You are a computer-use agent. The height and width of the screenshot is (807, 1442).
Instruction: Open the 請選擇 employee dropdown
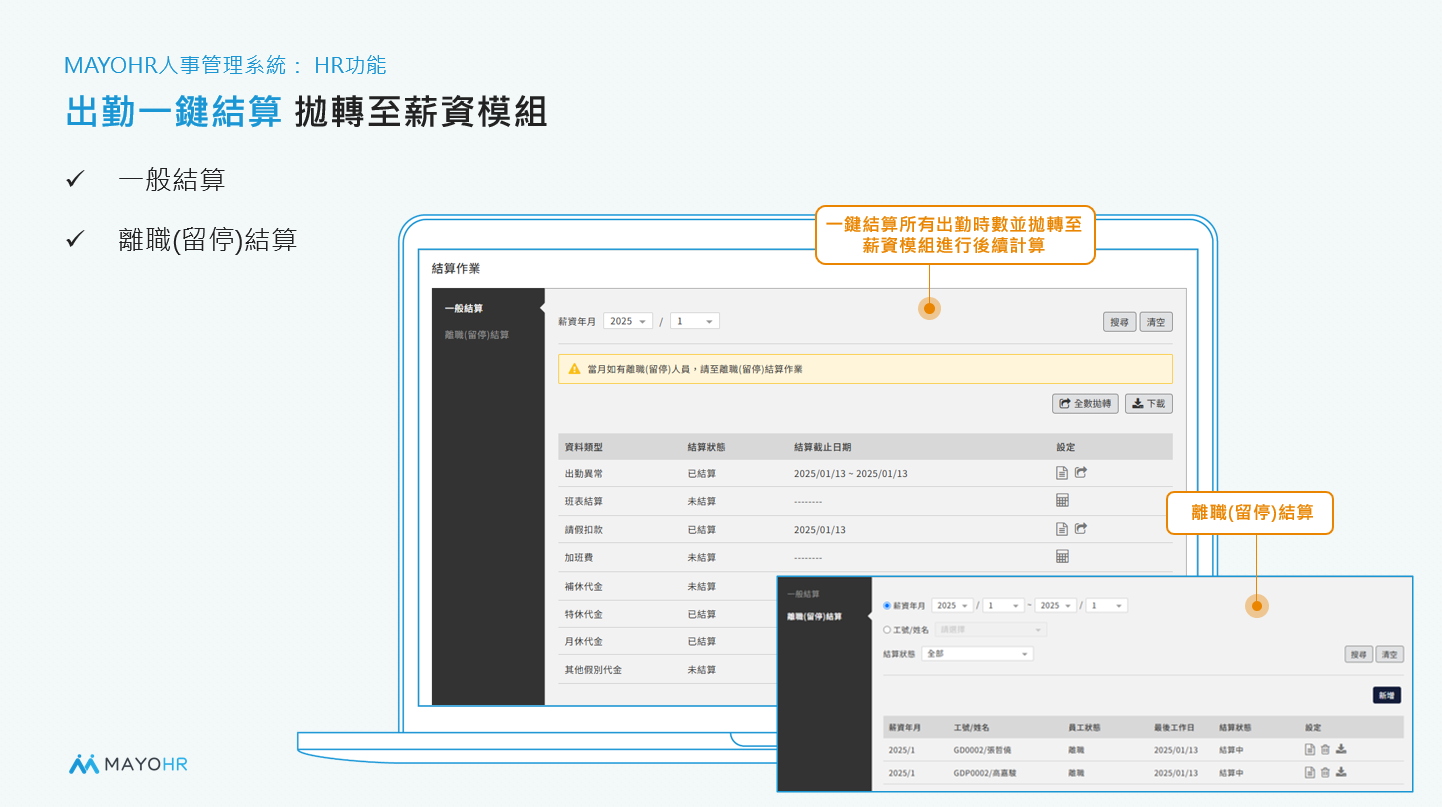[991, 630]
